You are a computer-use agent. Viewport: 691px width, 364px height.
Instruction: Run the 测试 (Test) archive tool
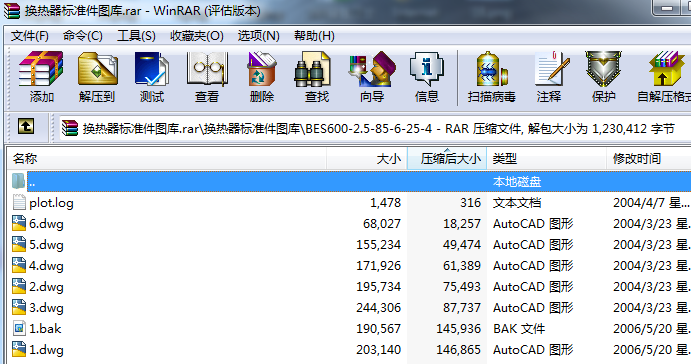152,69
